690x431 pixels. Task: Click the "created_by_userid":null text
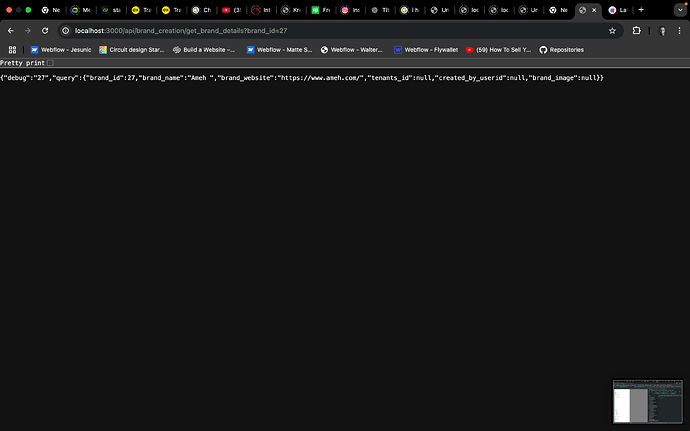(480, 78)
